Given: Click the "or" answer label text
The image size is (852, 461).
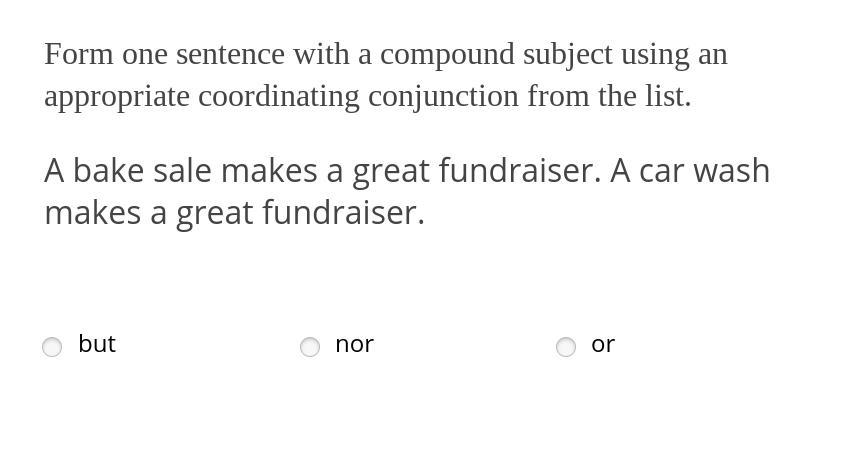Looking at the screenshot, I should 603,345.
